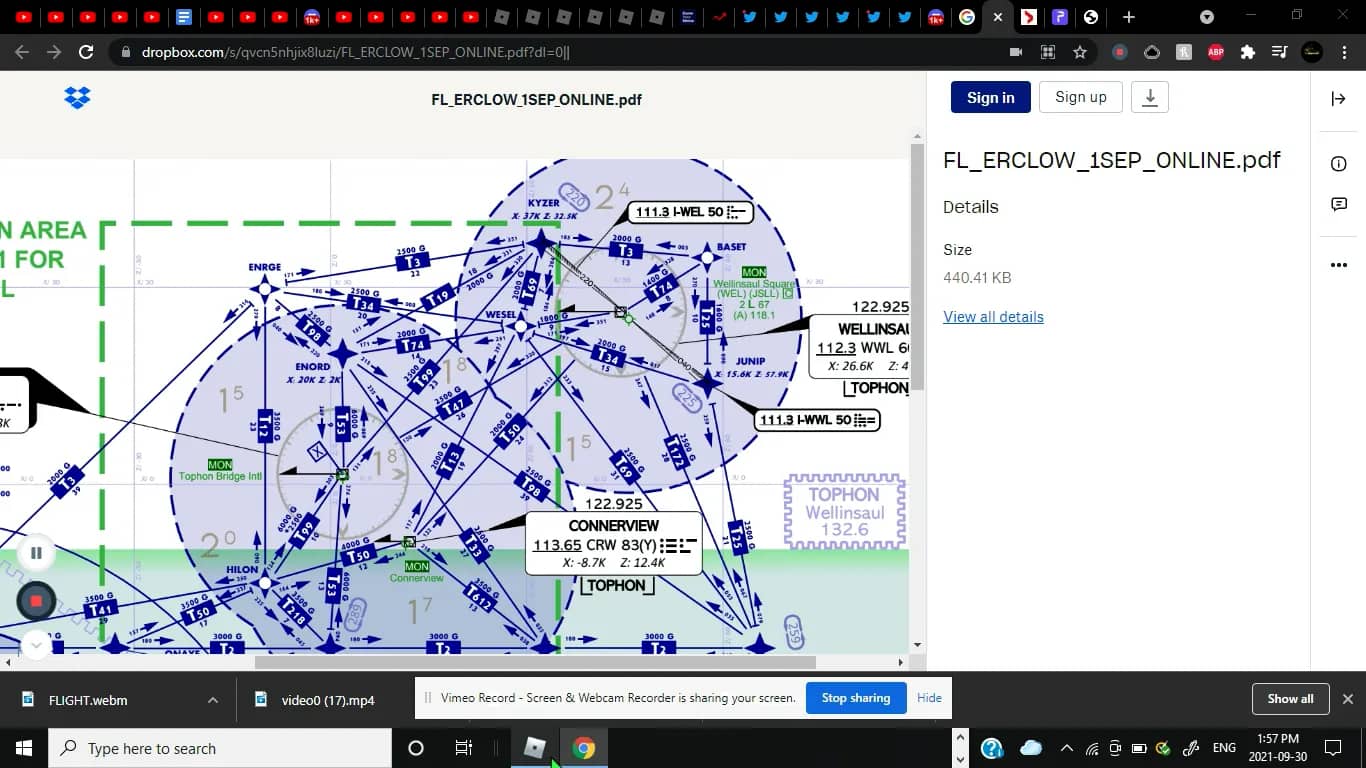The image size is (1366, 768).
Task: Click the QR/grid icon in address bar
Action: click(1048, 52)
